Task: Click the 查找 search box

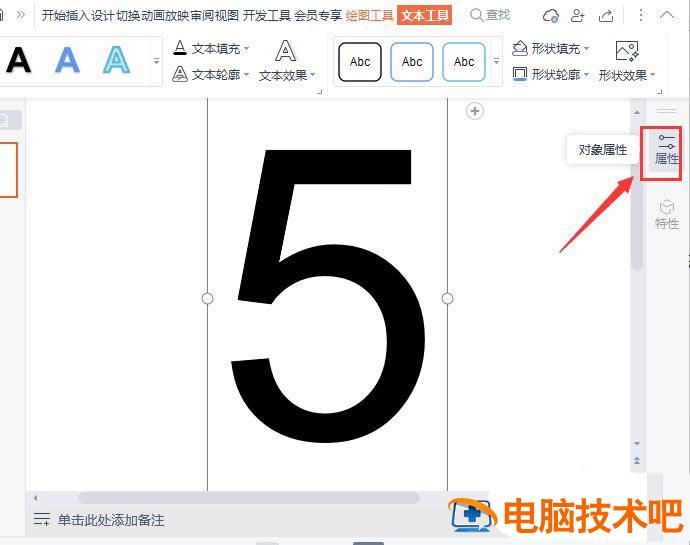Action: (x=490, y=15)
